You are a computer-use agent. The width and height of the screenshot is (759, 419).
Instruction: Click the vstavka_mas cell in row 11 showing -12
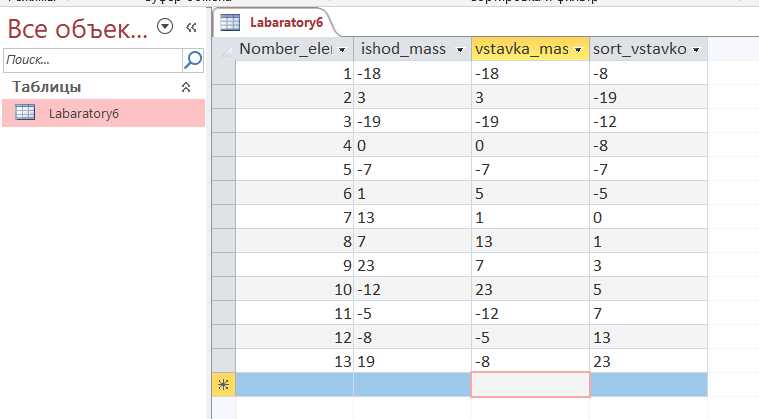point(531,313)
